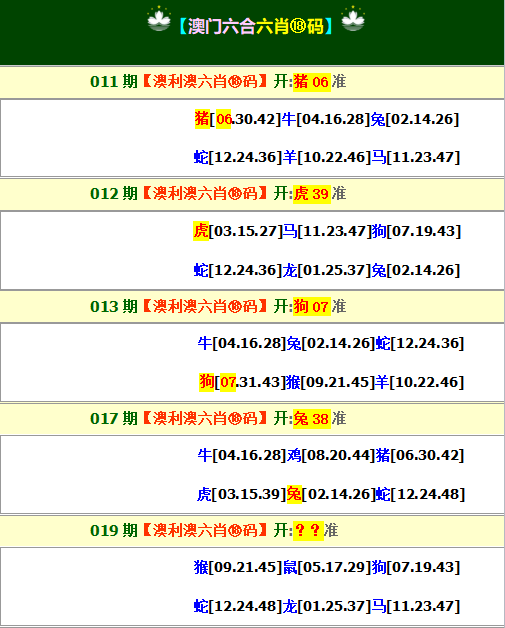Click 兔[02.14.26] in the period 012 picks
The height and width of the screenshot is (628, 505).
(x=416, y=270)
